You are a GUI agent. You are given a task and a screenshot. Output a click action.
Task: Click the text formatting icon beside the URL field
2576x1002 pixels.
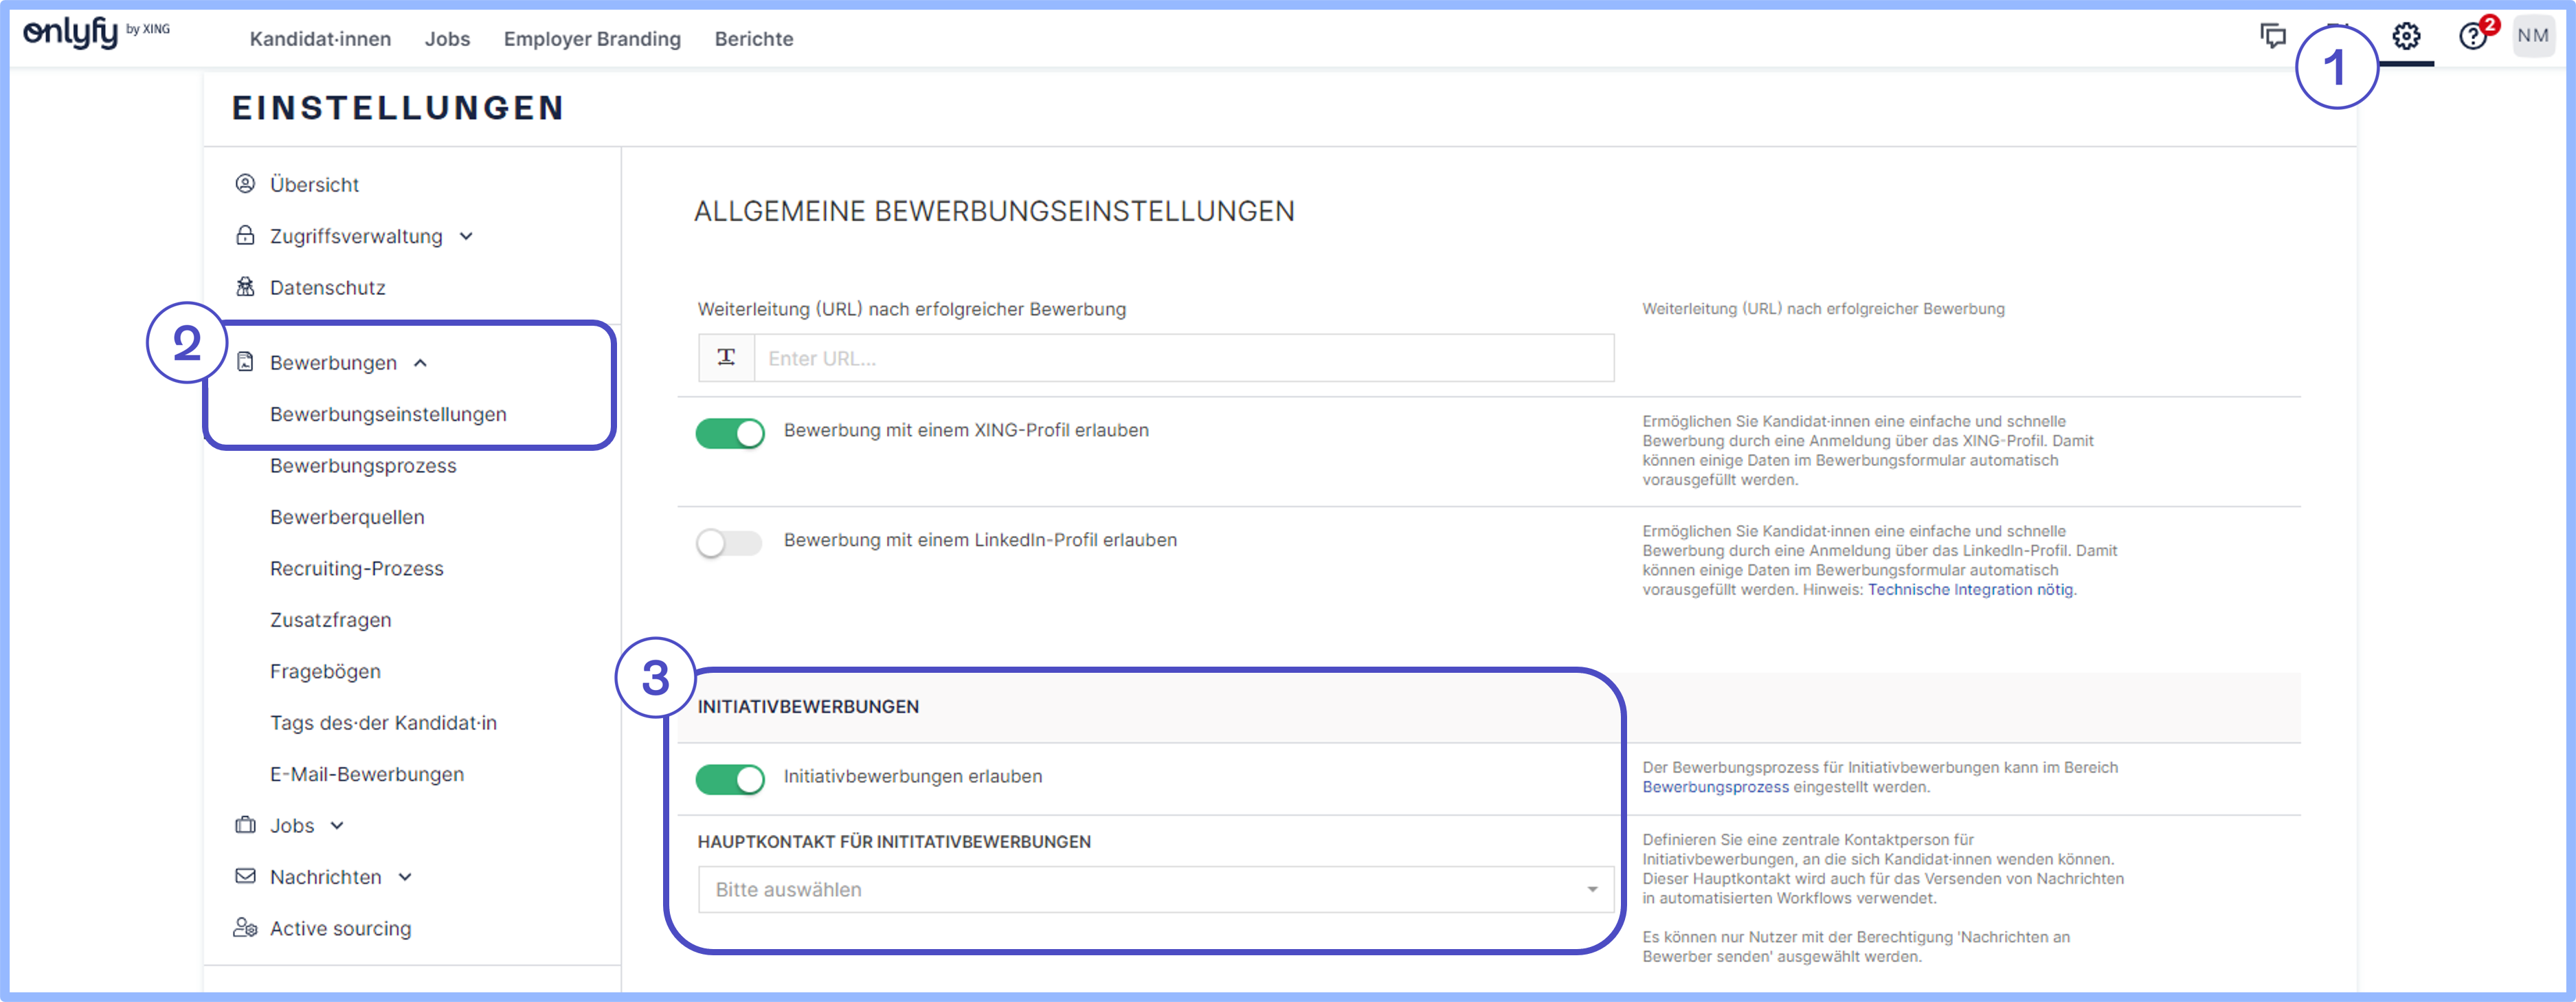[x=726, y=357]
